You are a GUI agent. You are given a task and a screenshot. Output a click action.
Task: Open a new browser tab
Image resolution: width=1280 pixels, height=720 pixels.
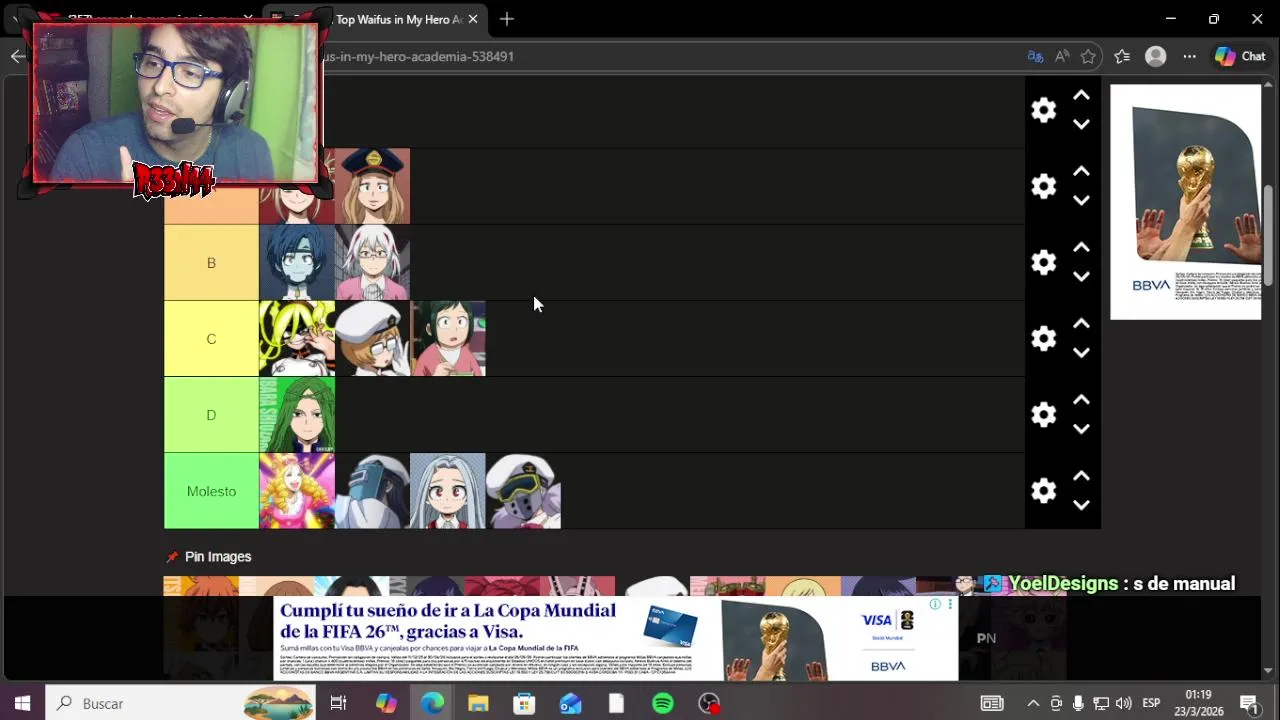pos(507,19)
